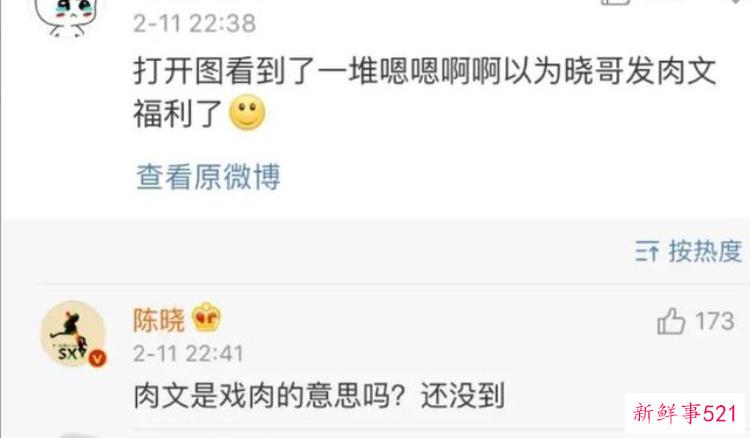
Task: Click the word 福利了 in the comment
Action: (x=177, y=114)
